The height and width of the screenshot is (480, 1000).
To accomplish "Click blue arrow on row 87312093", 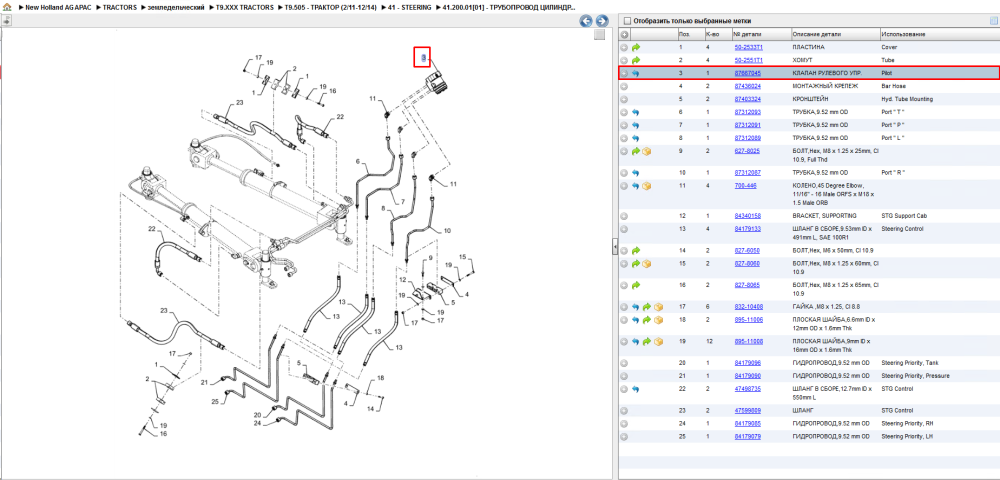I will 636,112.
